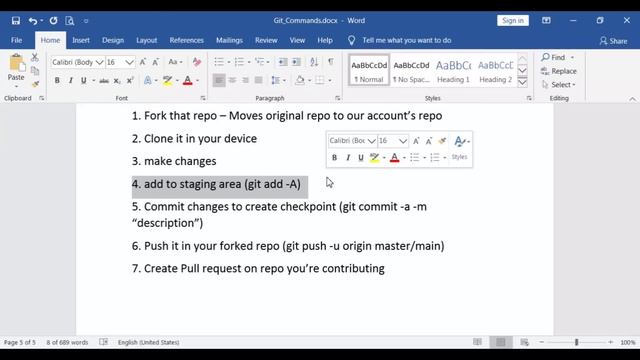Apply the No Spacing style
Image resolution: width=640 pixels, height=360 pixels.
[x=411, y=71]
